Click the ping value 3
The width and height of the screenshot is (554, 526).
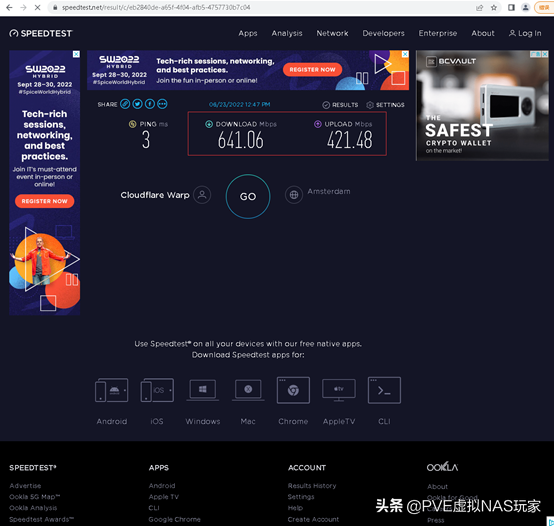point(146,140)
